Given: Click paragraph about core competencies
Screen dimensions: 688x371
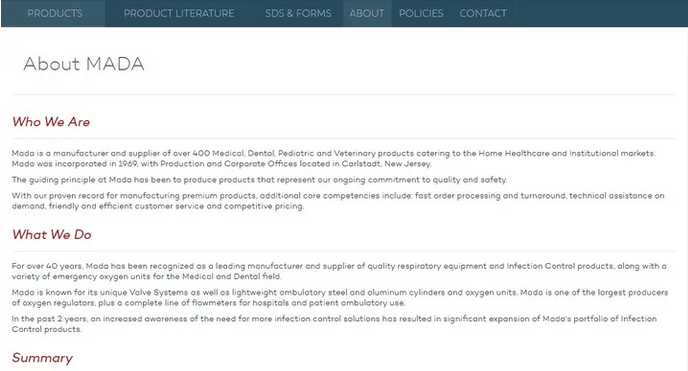Looking at the screenshot, I should click(x=338, y=201).
